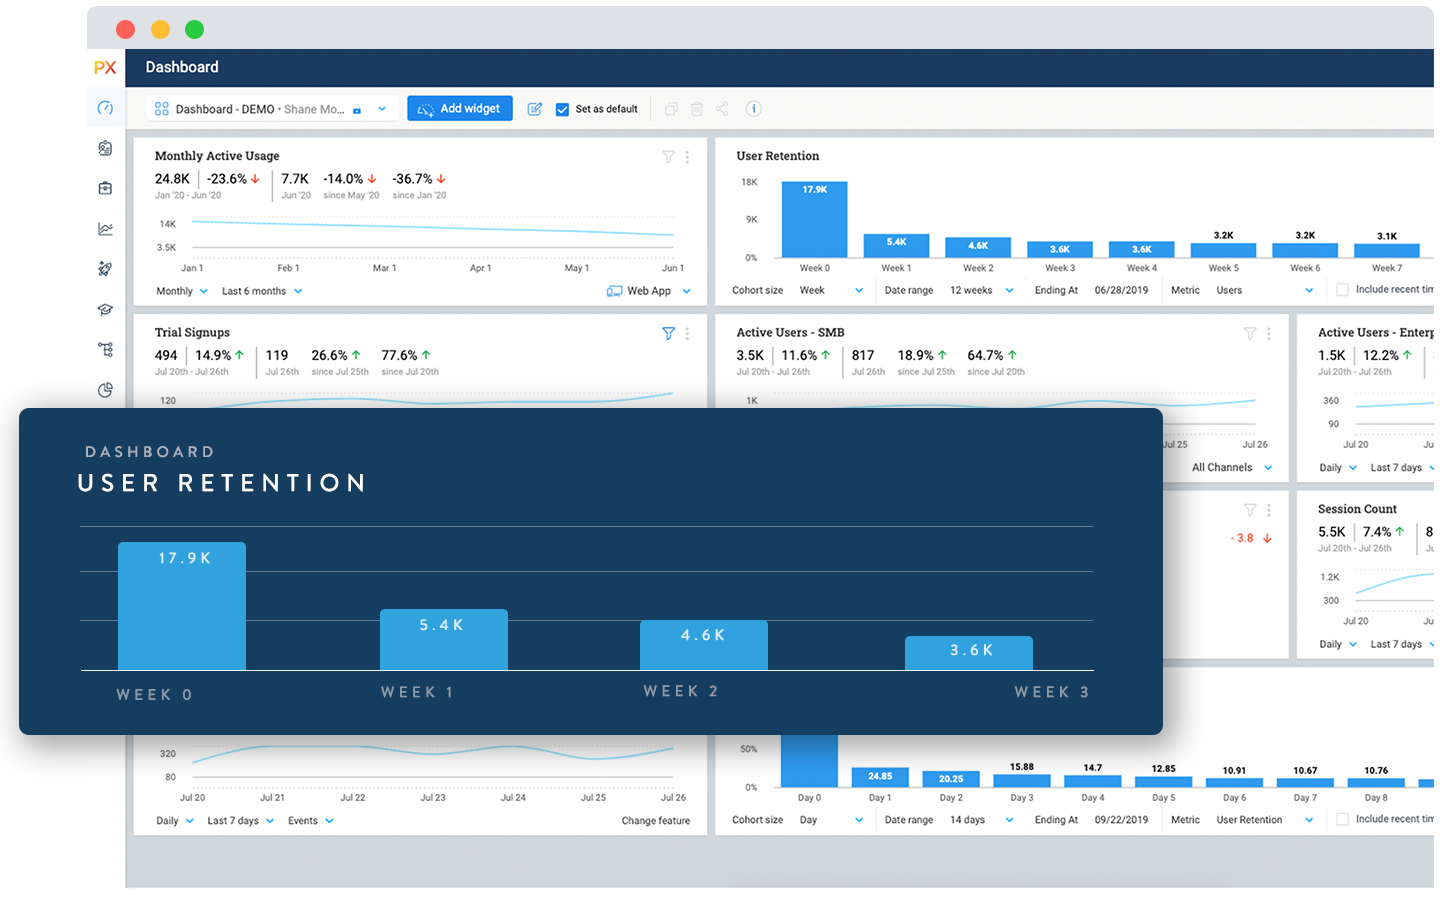Viewport: 1440px width, 900px height.
Task: Click the edit dashboard pencil icon
Action: pos(535,109)
